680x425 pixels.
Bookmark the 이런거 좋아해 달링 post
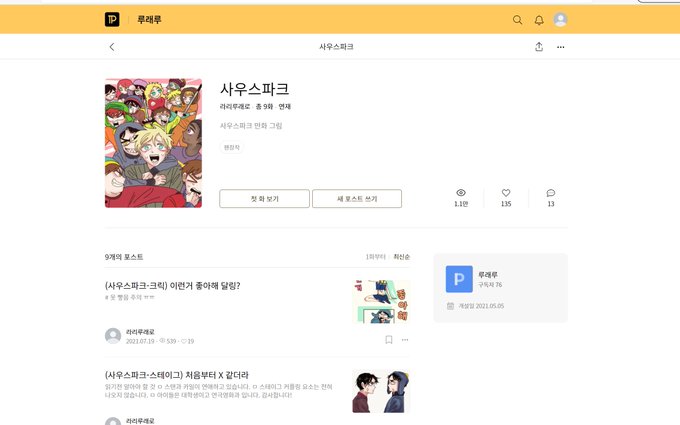point(389,340)
